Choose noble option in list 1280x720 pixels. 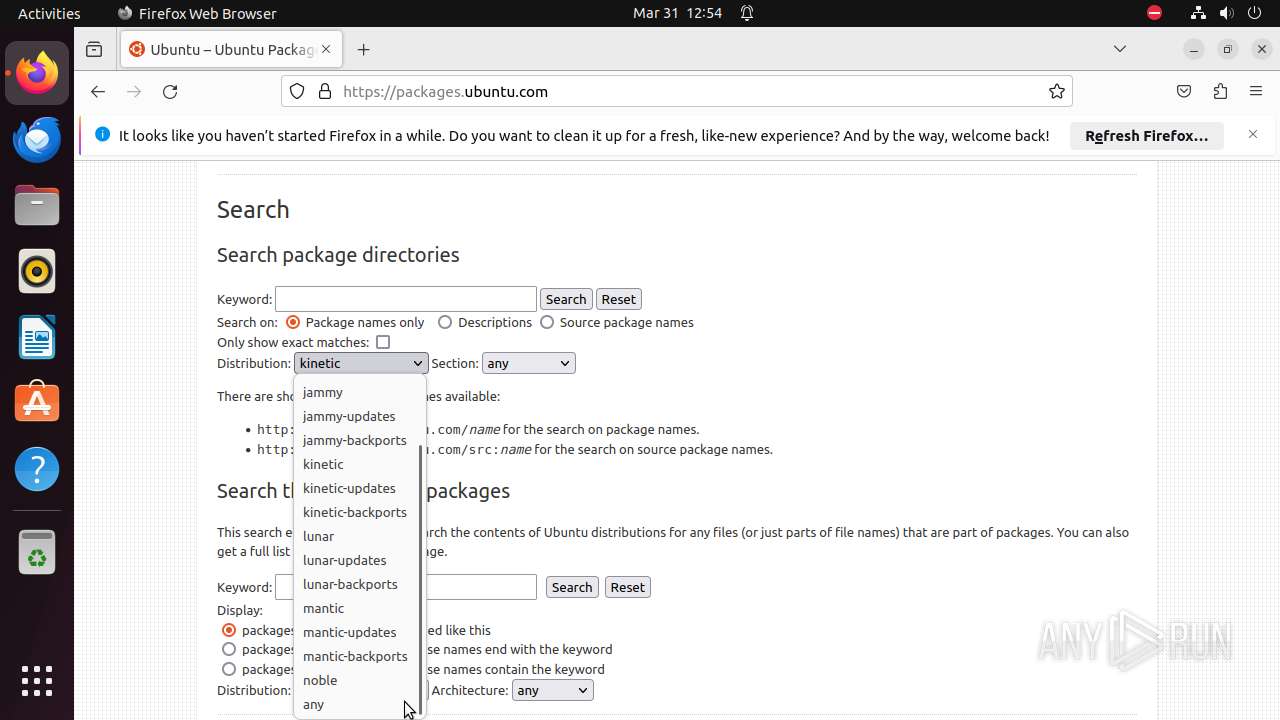357,680
